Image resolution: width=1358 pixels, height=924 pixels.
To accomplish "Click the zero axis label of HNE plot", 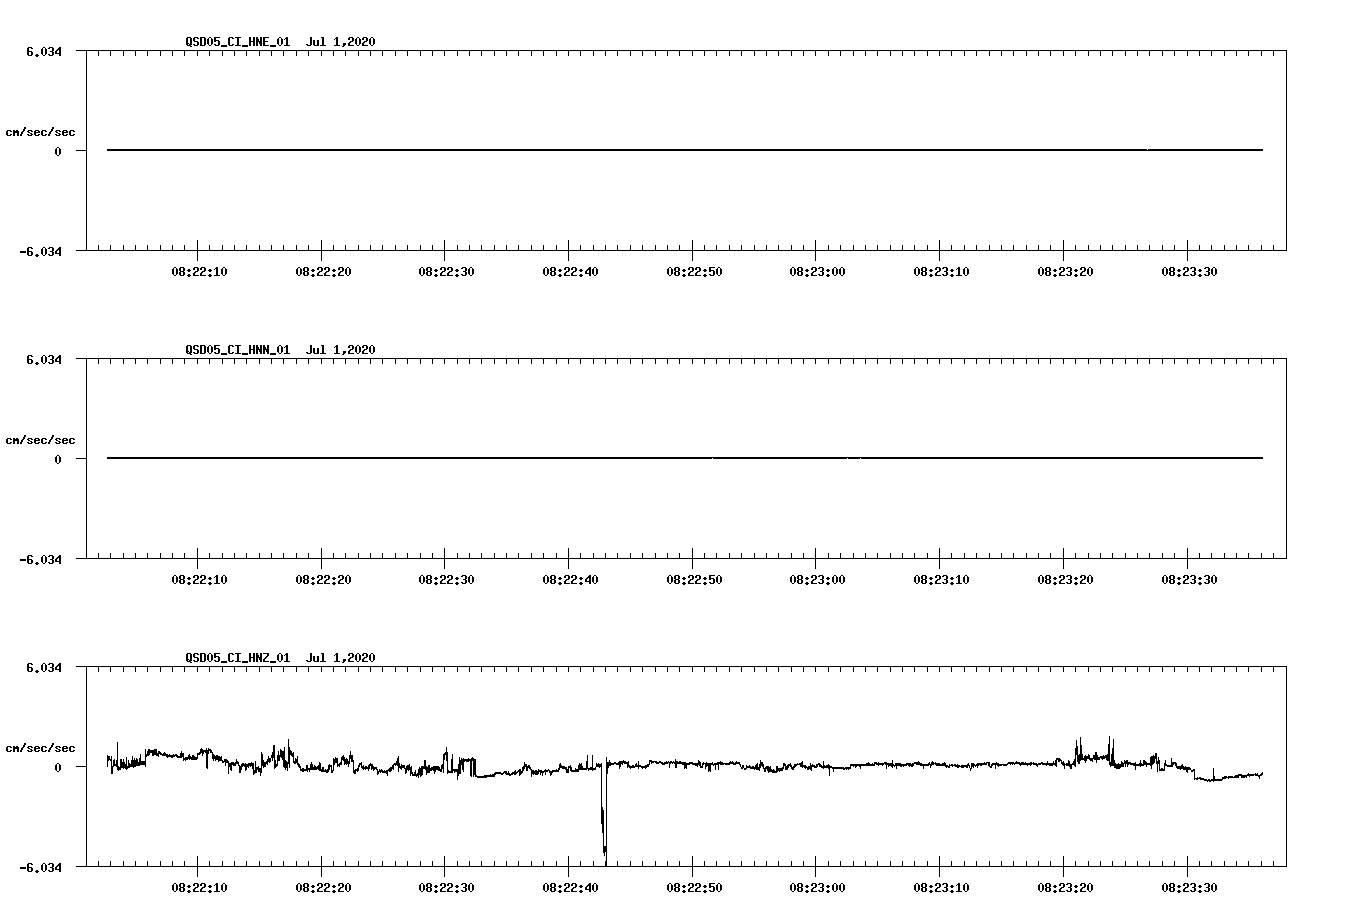I will tap(58, 152).
